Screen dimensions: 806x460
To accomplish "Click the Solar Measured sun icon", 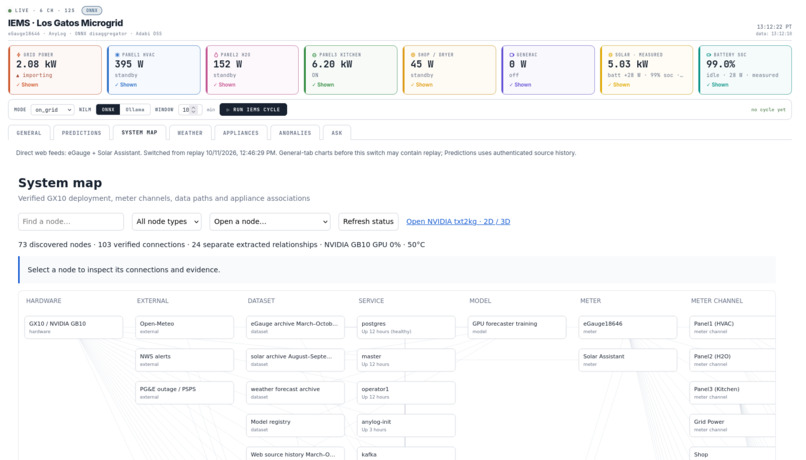I will [610, 54].
